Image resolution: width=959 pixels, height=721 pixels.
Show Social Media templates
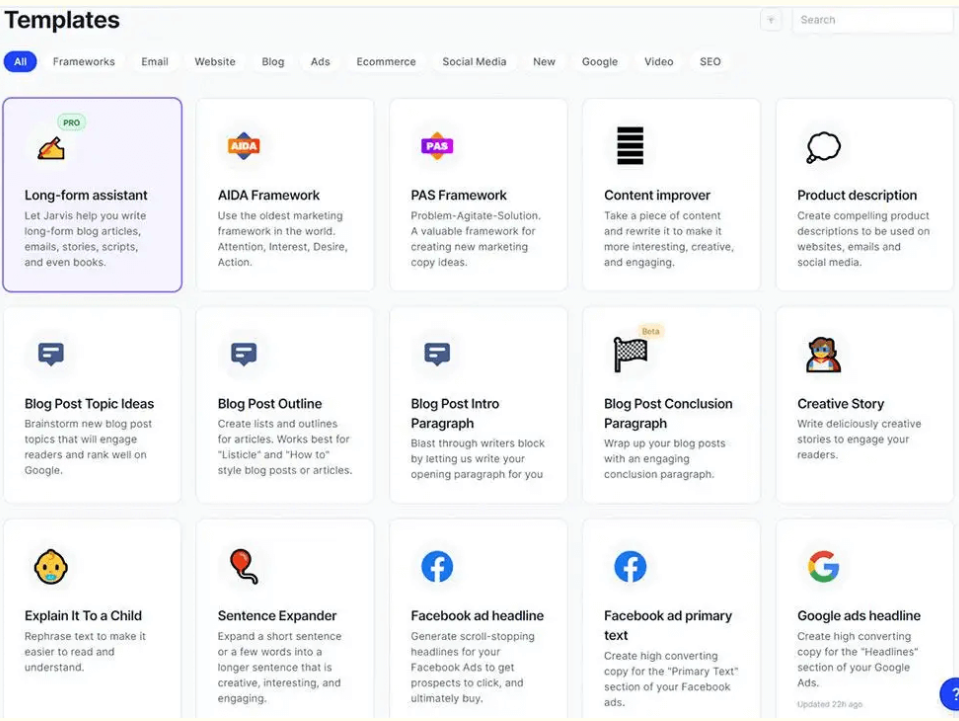[474, 62]
